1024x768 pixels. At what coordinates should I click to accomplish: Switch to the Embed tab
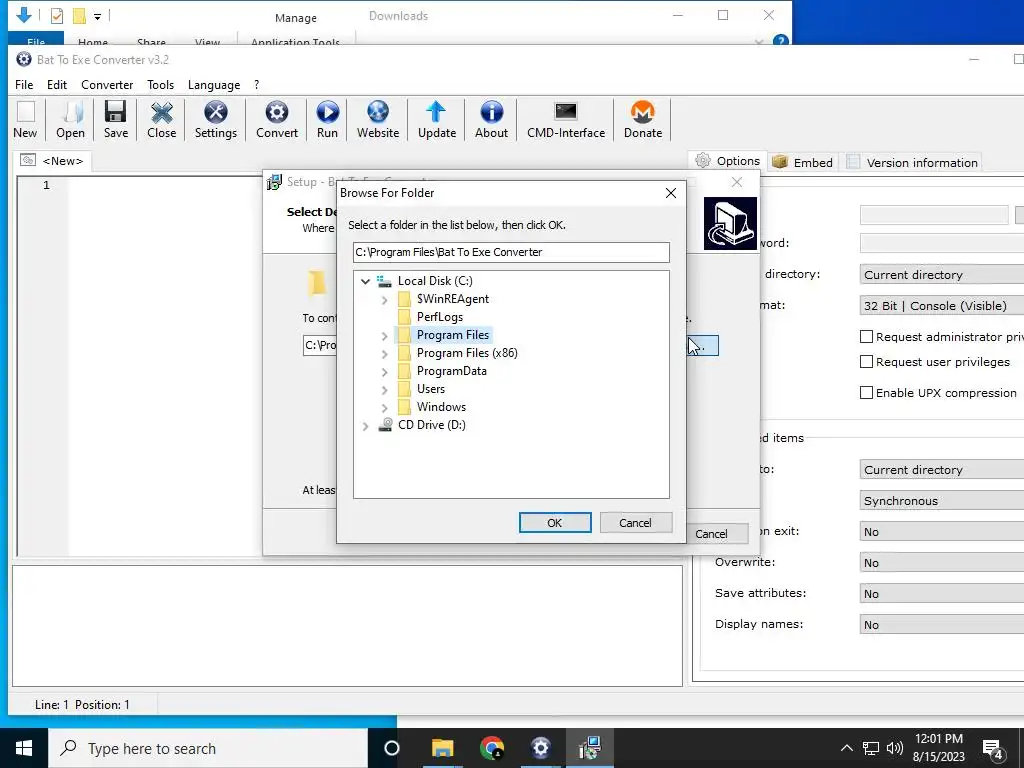(x=802, y=163)
